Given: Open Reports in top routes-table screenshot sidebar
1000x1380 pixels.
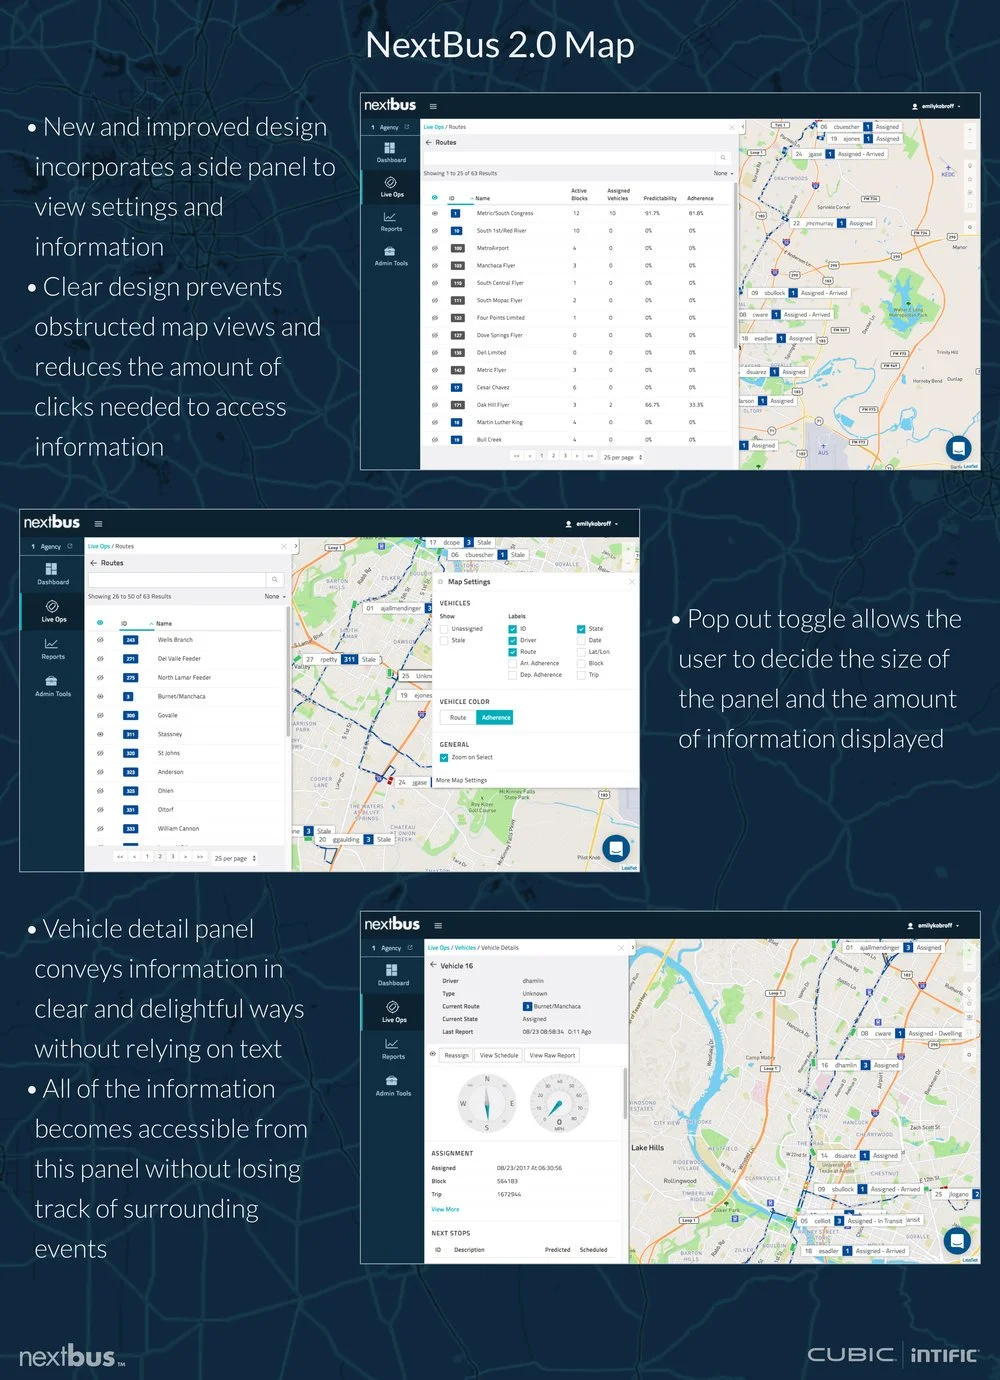Looking at the screenshot, I should click(x=391, y=221).
